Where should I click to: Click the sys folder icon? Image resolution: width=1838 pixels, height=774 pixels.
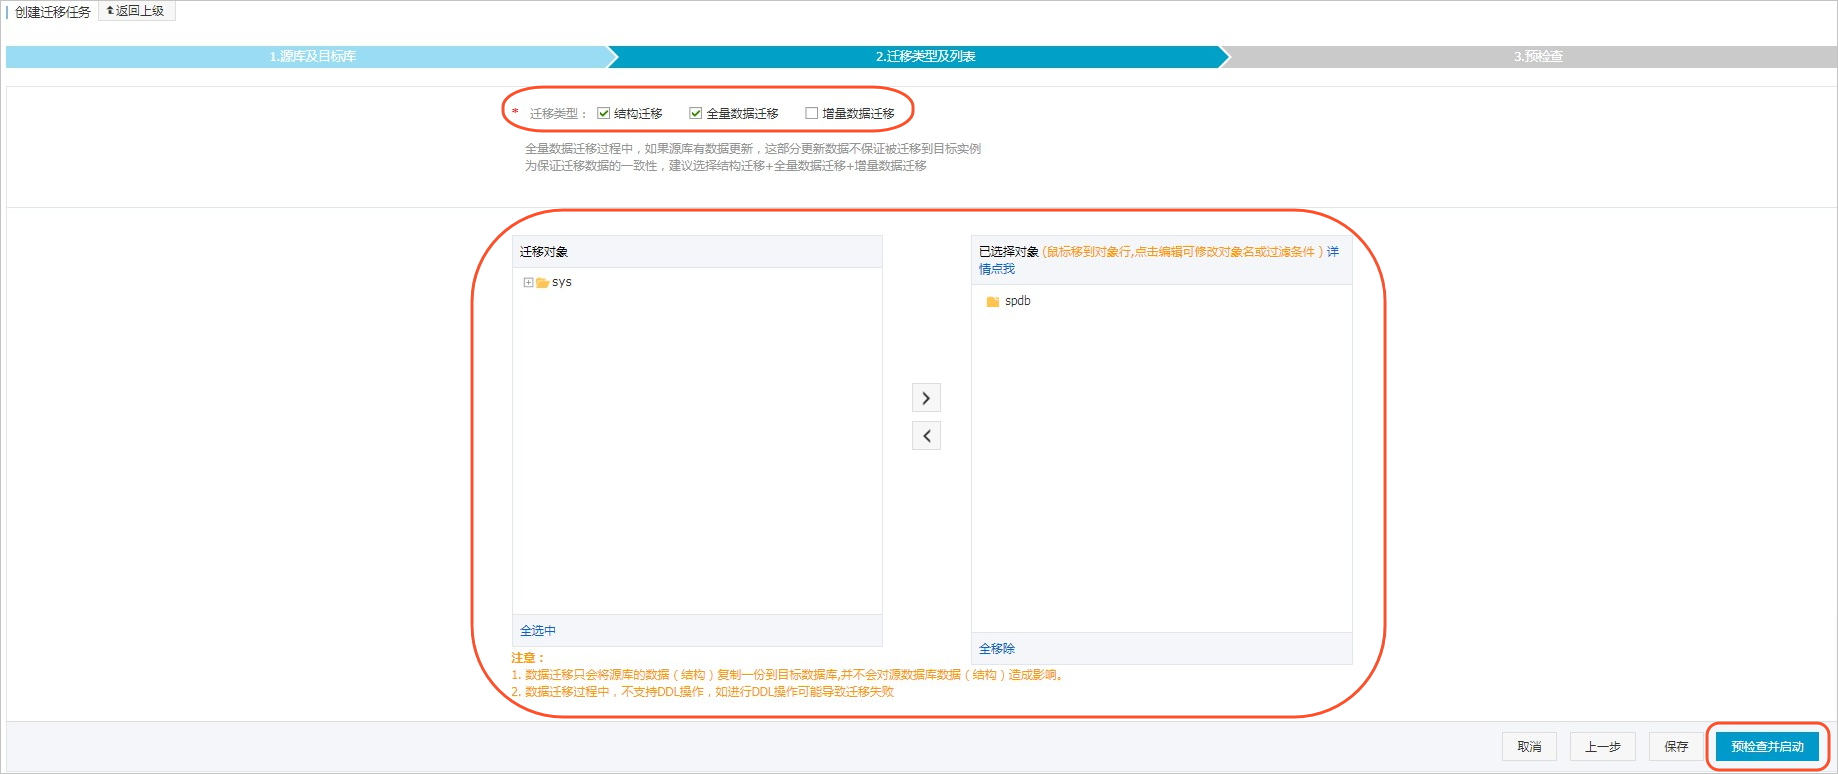pyautogui.click(x=542, y=283)
